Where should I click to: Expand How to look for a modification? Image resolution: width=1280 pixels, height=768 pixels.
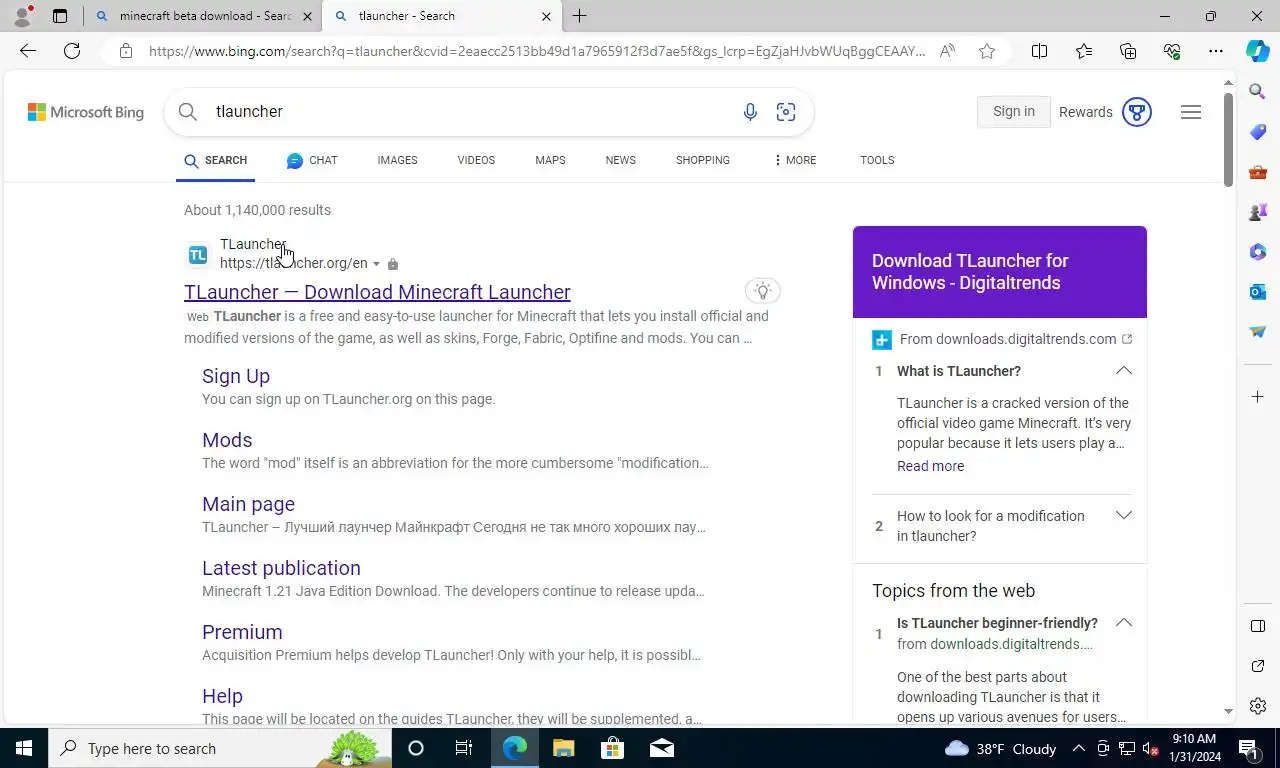pos(1124,516)
